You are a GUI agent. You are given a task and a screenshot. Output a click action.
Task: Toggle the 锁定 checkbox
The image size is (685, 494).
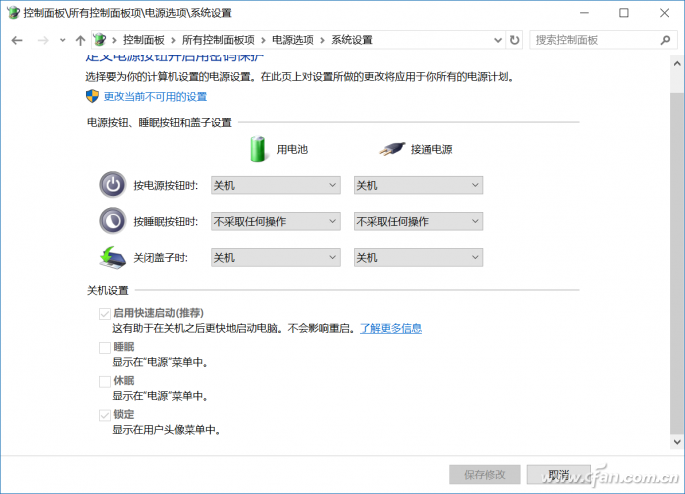(x=104, y=415)
